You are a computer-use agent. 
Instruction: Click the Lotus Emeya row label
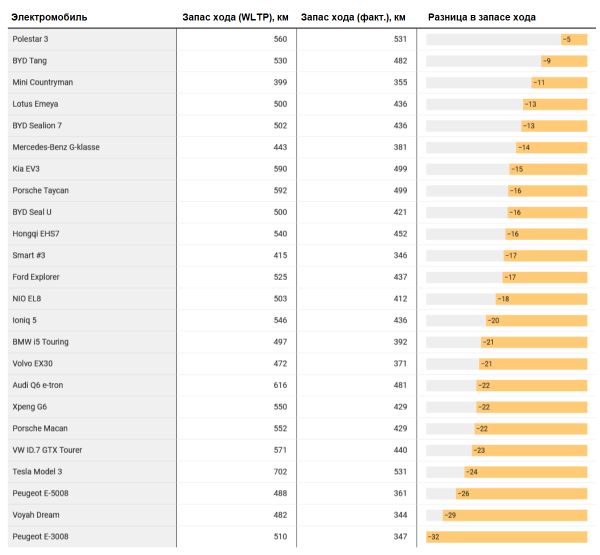[x=35, y=104]
